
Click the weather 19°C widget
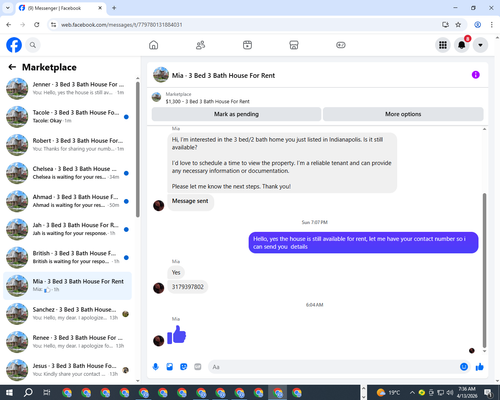tap(388, 392)
